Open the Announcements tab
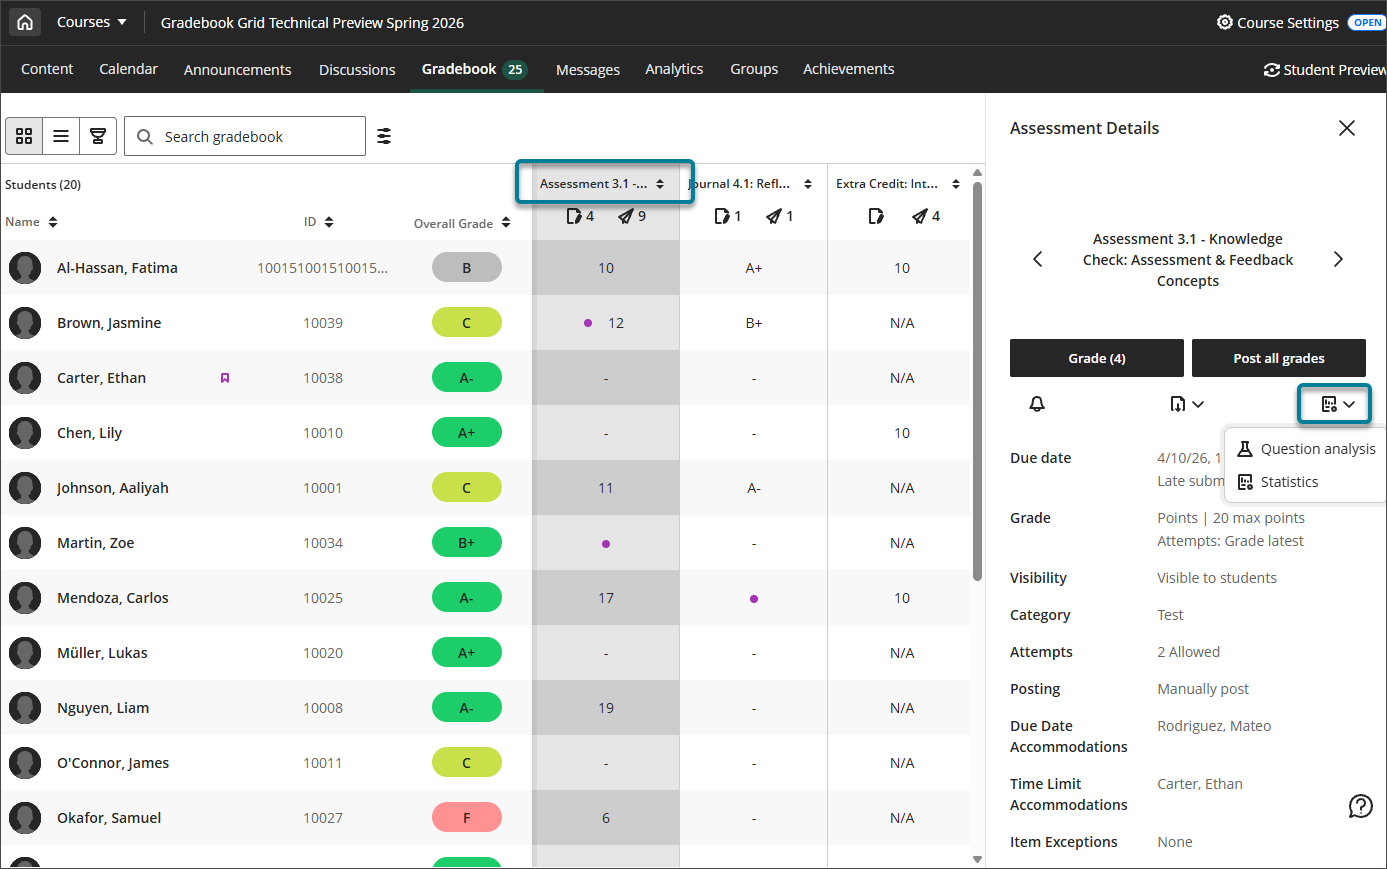This screenshot has height=869, width=1387. coord(238,69)
